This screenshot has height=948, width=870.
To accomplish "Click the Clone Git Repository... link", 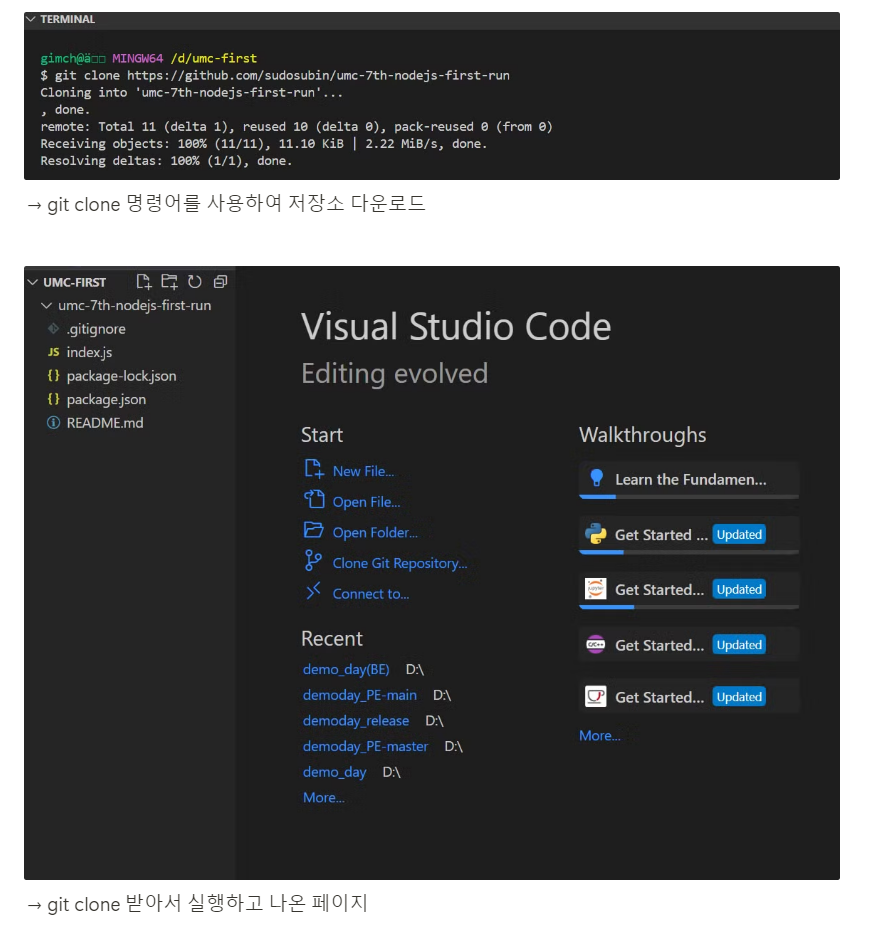I will (400, 563).
